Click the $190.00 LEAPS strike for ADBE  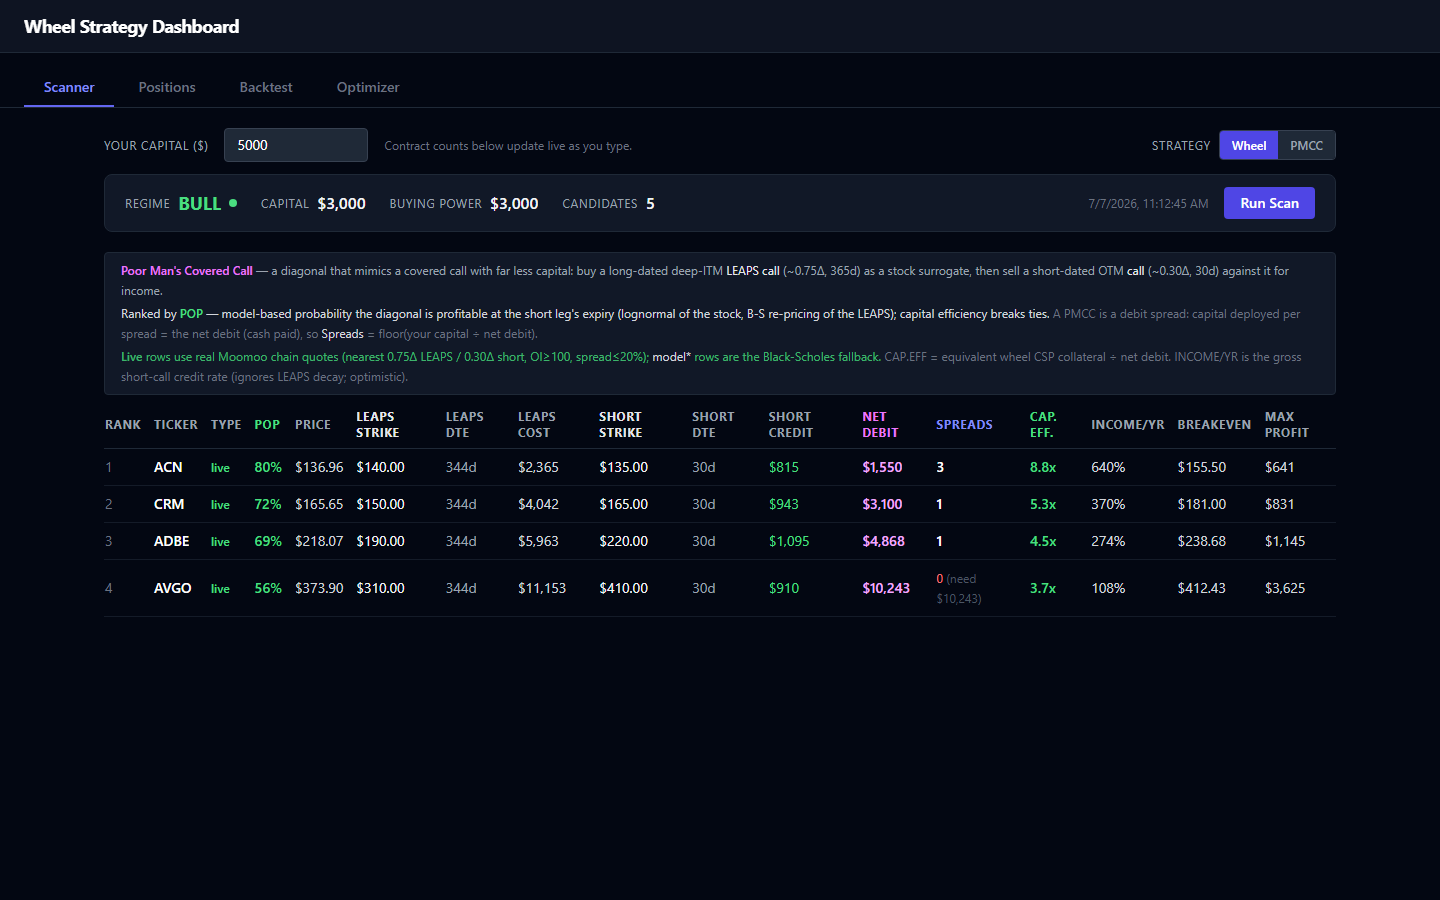click(380, 541)
